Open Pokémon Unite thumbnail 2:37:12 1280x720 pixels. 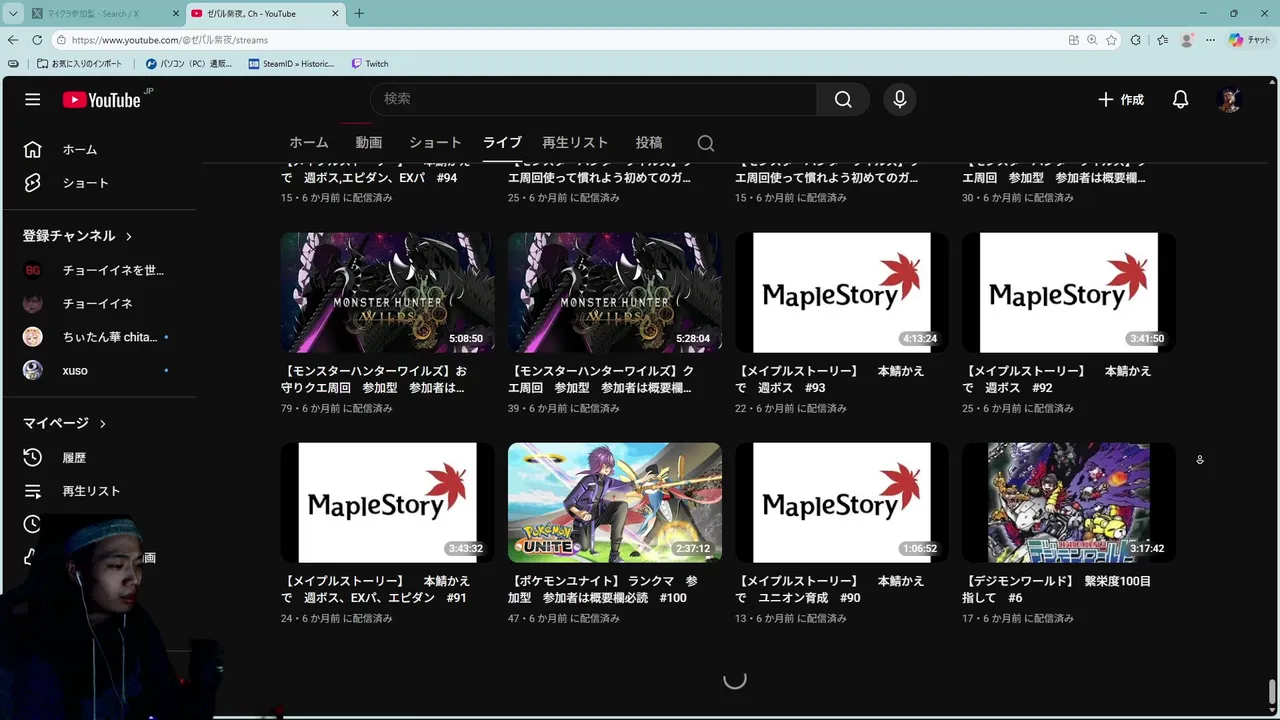[x=614, y=503]
